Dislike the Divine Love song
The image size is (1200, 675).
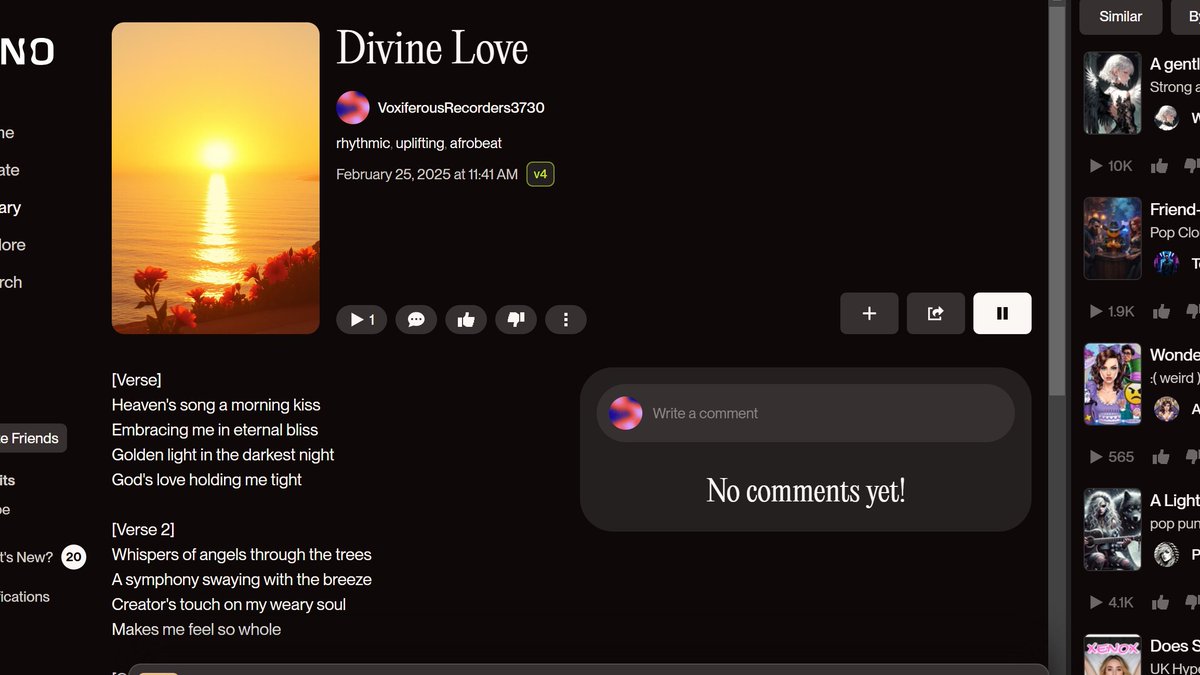pyautogui.click(x=516, y=320)
